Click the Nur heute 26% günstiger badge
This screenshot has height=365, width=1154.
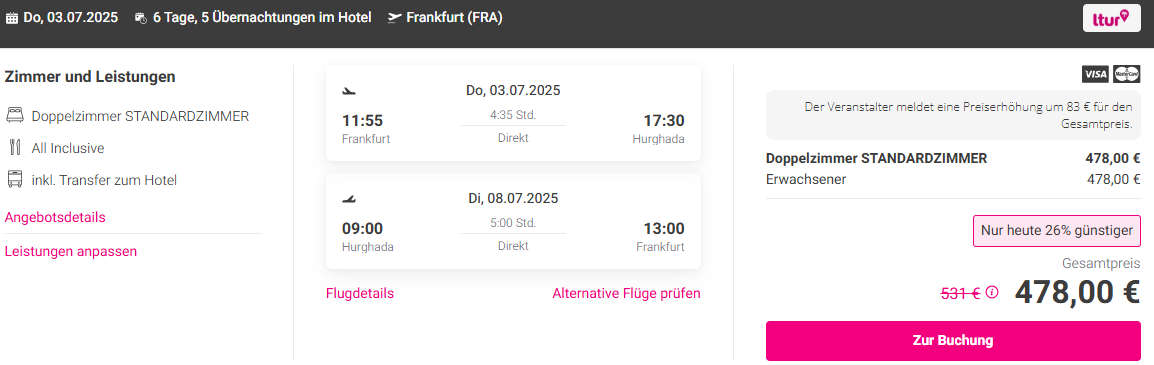tap(1057, 230)
